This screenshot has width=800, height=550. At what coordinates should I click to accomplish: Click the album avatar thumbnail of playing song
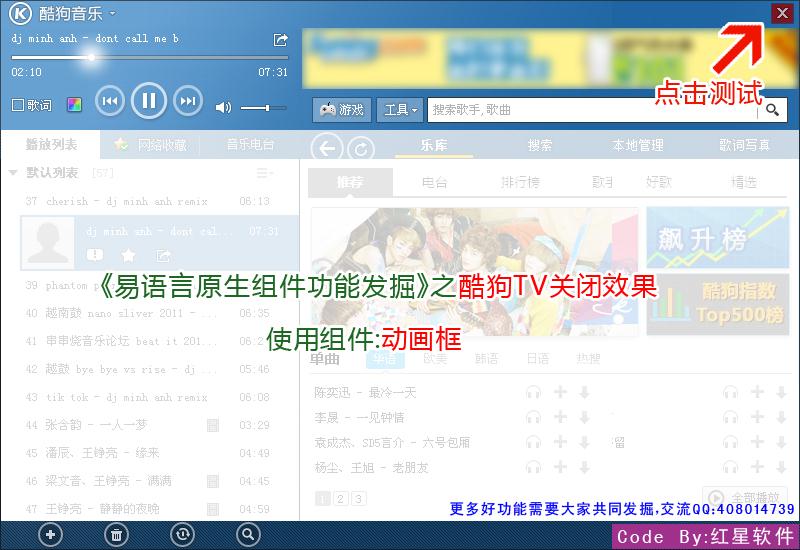click(x=47, y=242)
